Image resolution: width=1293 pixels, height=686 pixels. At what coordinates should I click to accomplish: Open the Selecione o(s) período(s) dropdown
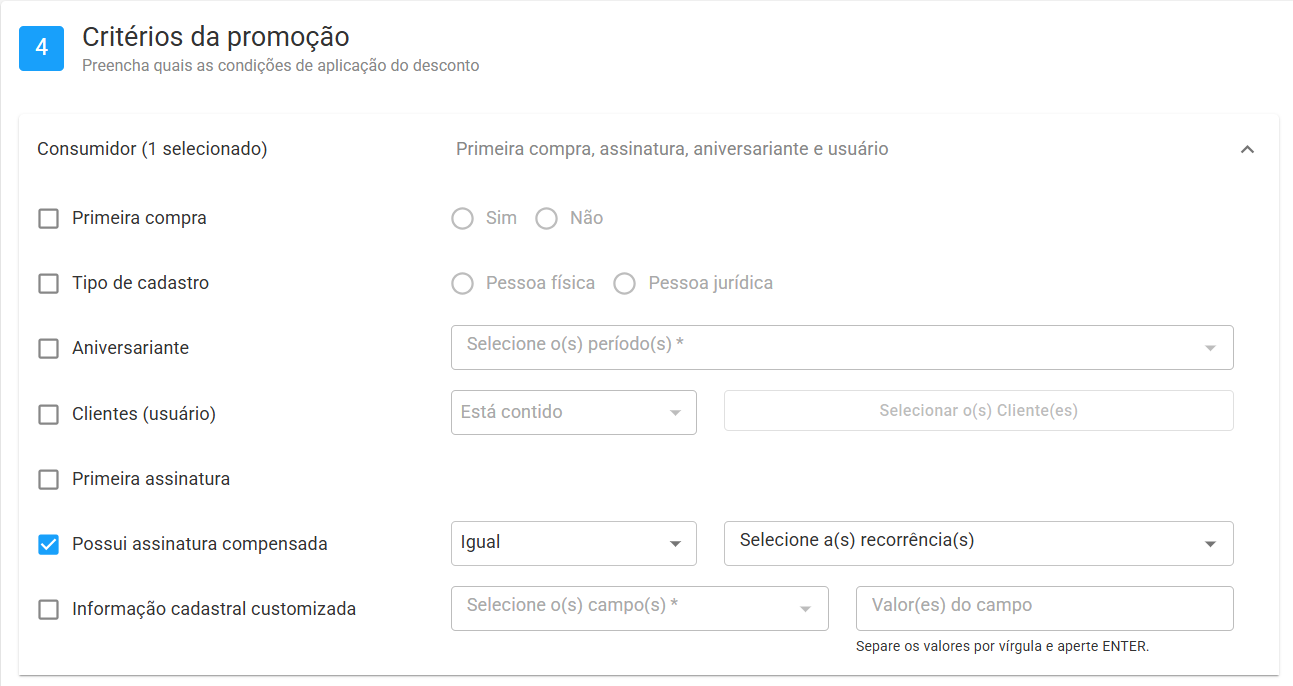tap(842, 347)
